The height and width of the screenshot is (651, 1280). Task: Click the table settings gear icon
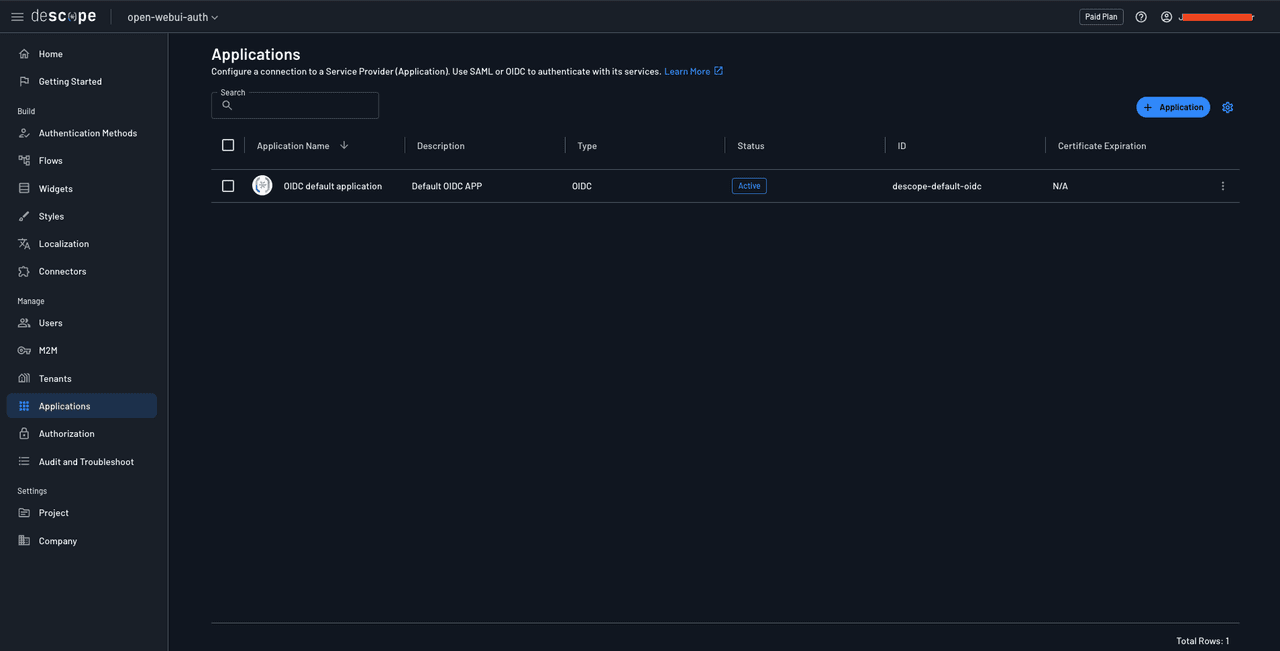pos(1228,107)
